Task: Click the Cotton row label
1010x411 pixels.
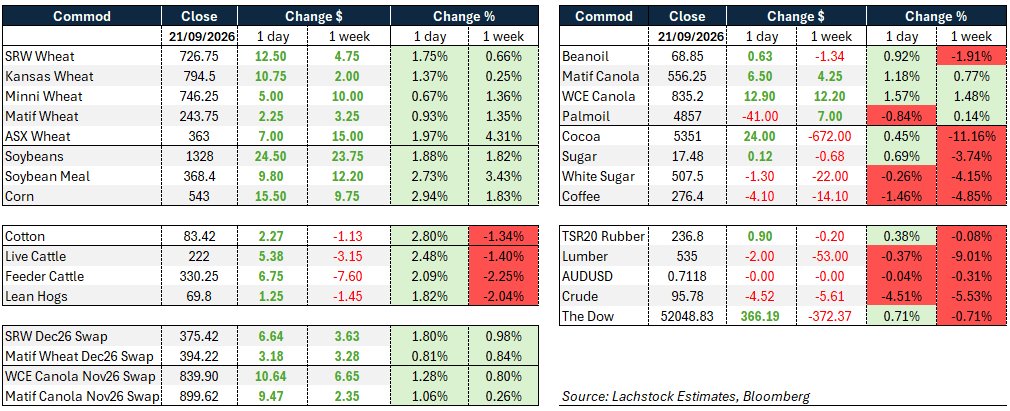Action: tap(24, 236)
